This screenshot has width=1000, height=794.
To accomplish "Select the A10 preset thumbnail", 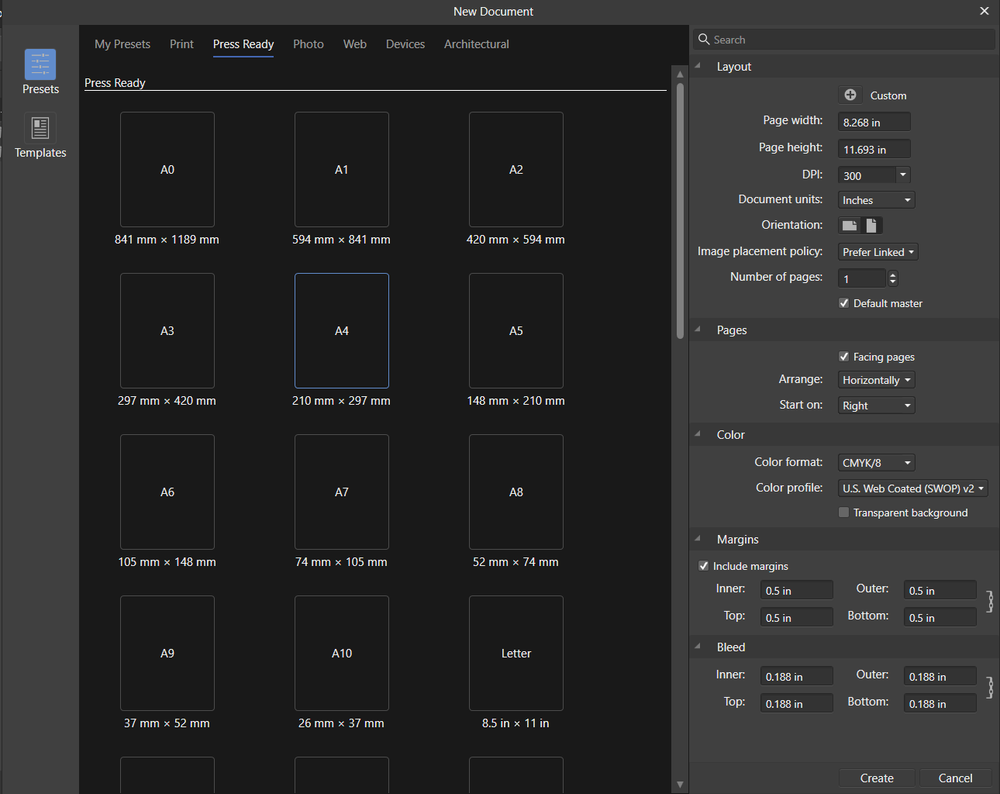I will tap(342, 653).
